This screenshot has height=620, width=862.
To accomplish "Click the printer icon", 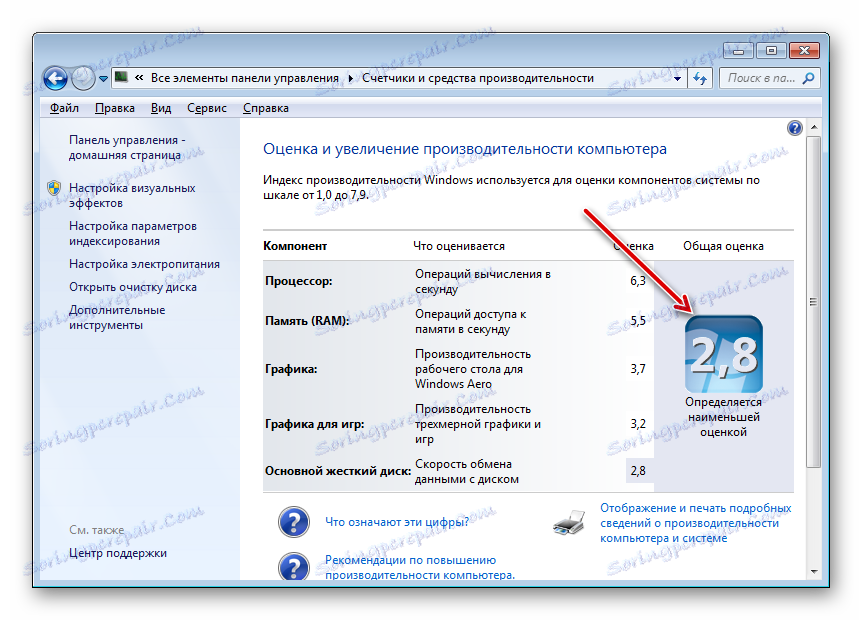I will [569, 522].
